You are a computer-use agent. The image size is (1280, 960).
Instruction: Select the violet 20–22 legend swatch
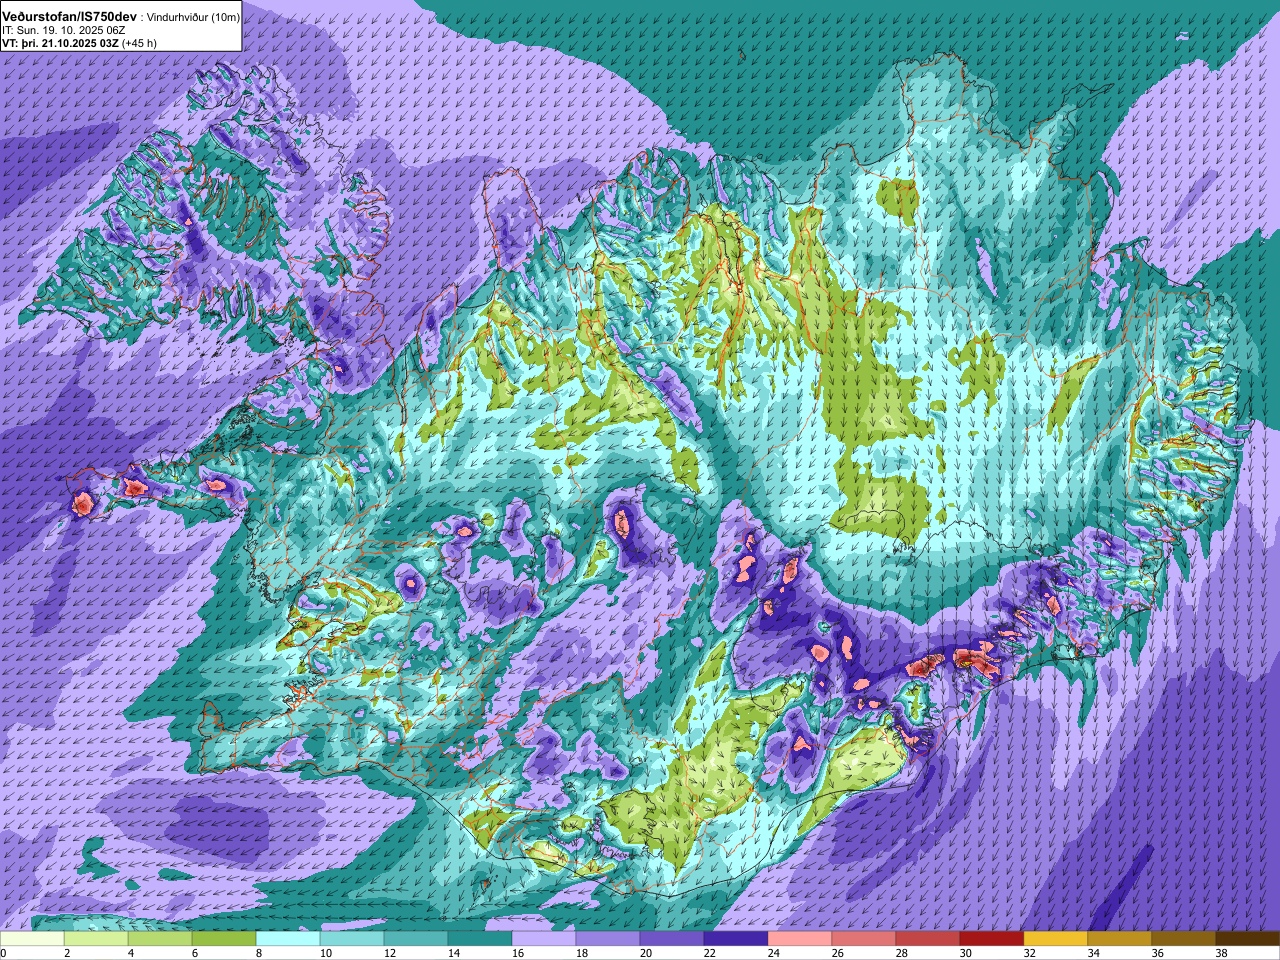click(672, 939)
